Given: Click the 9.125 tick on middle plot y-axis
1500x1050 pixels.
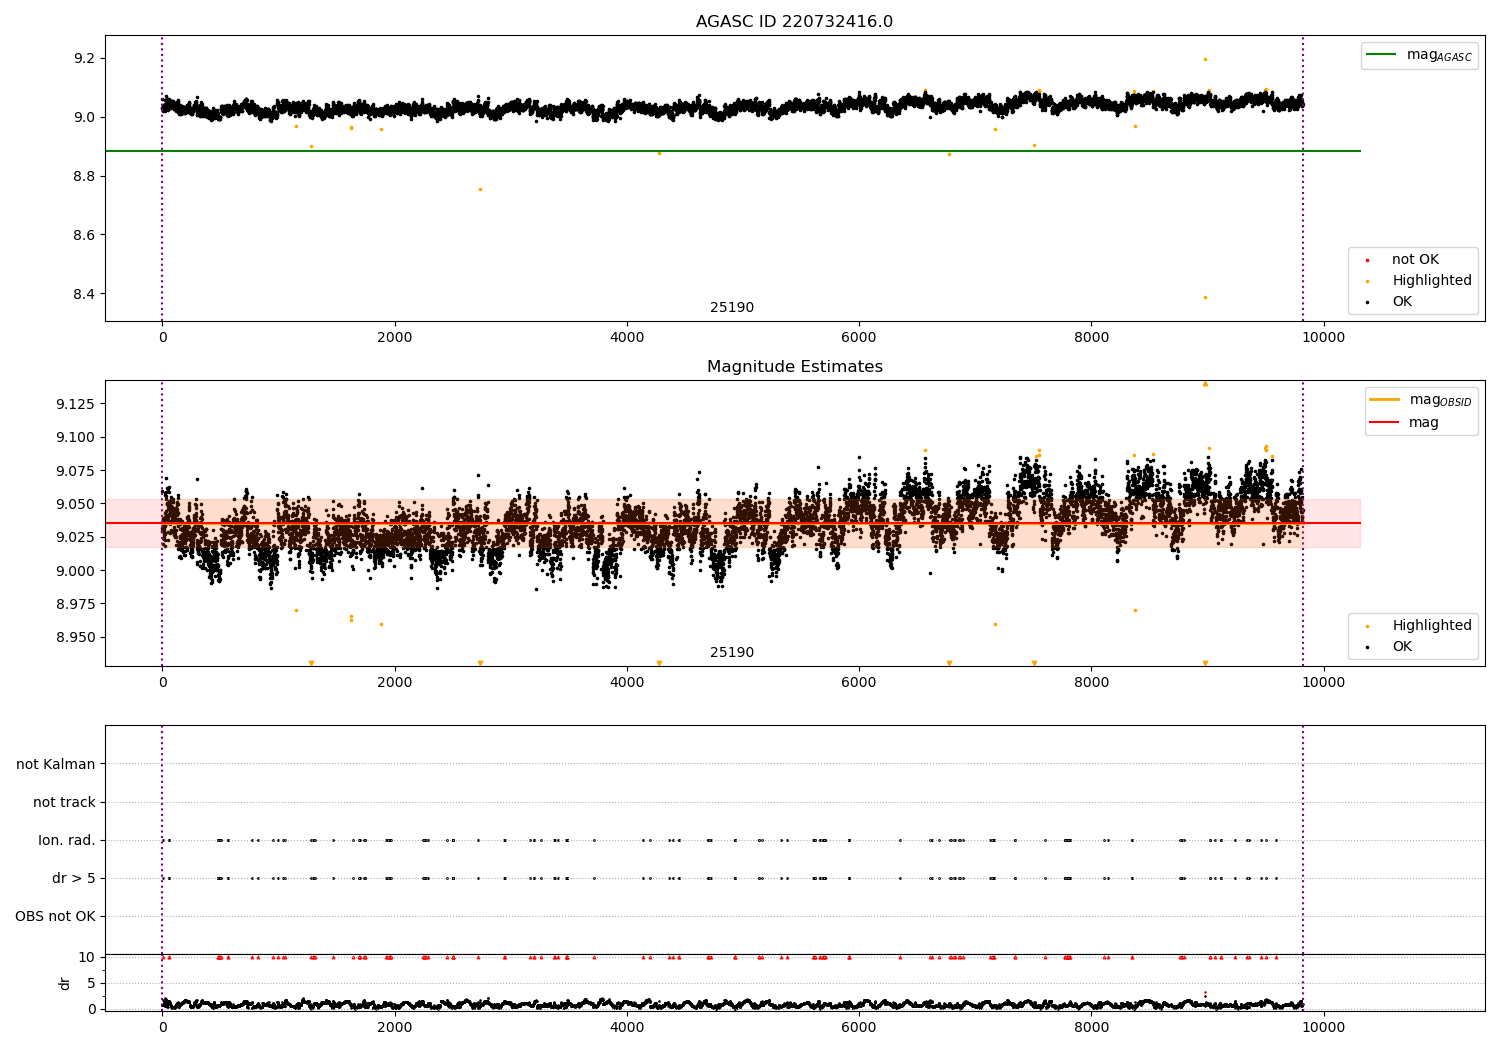Looking at the screenshot, I should (76, 404).
